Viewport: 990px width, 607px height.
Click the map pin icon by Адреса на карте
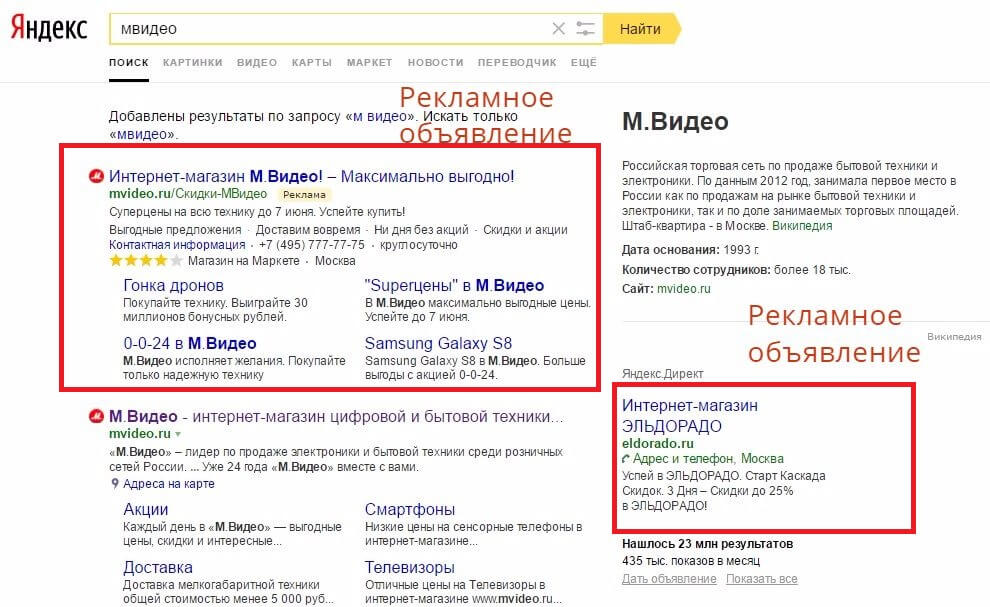[x=114, y=484]
